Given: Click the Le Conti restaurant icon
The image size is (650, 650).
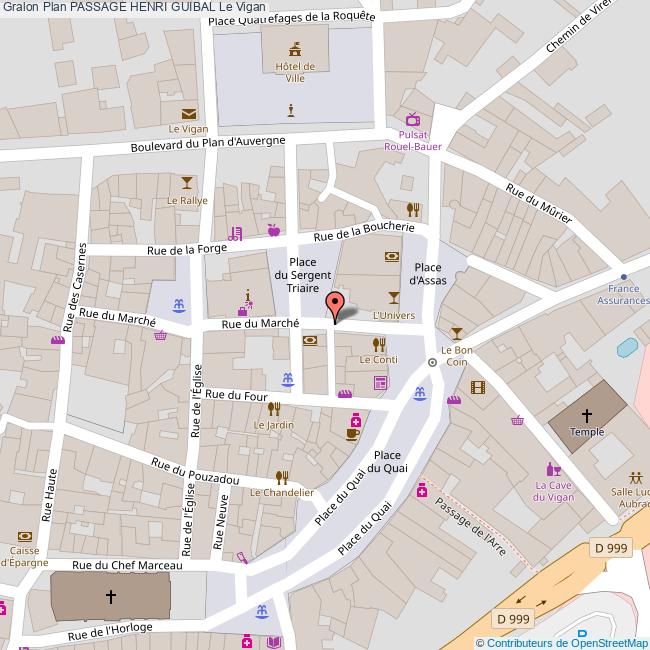Looking at the screenshot, I should (378, 344).
